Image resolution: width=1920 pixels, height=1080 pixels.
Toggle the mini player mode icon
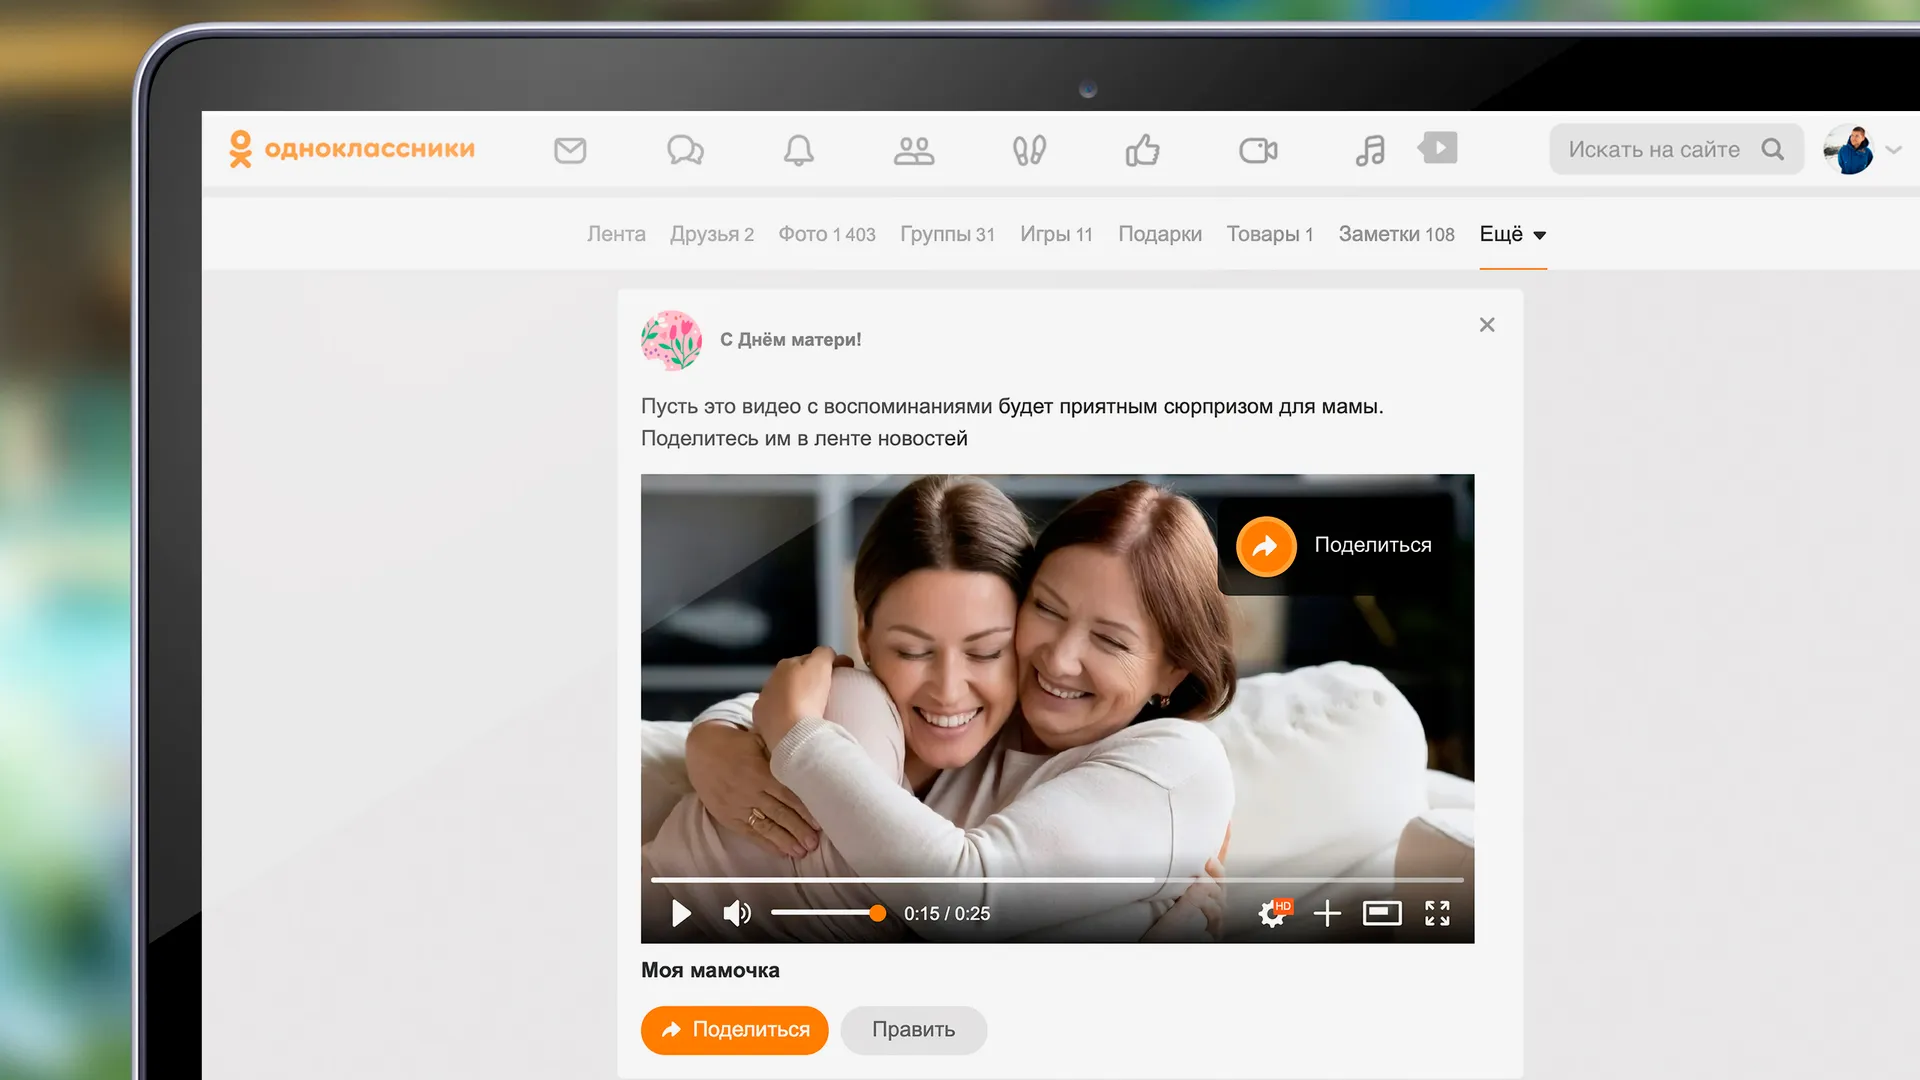click(1382, 913)
